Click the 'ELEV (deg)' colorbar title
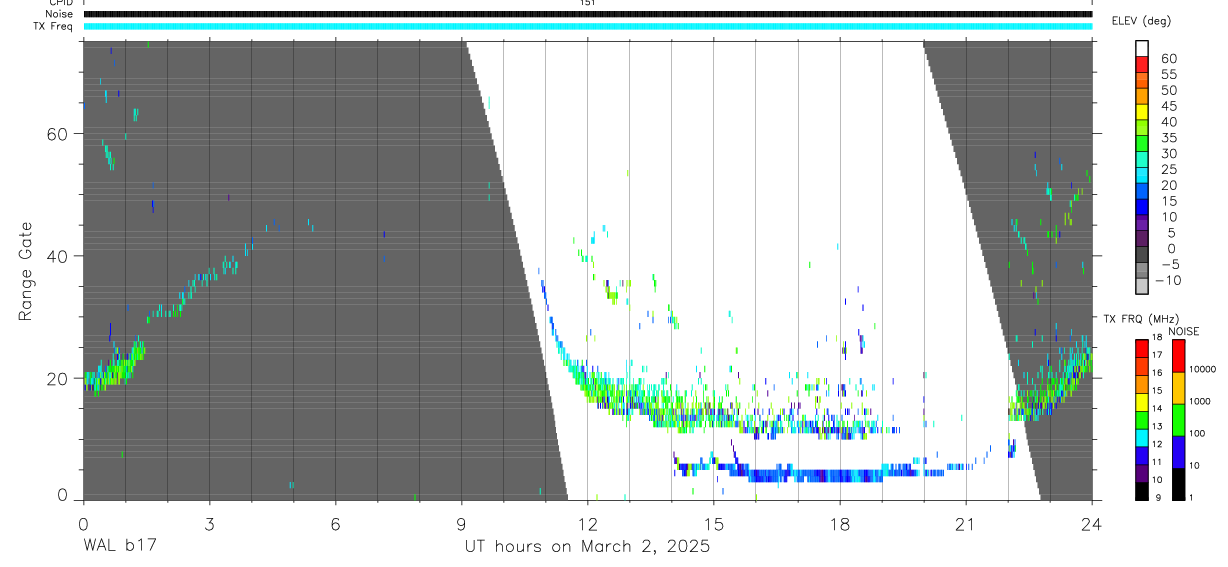Image resolution: width=1228 pixels, height=567 pixels. click(x=1141, y=21)
